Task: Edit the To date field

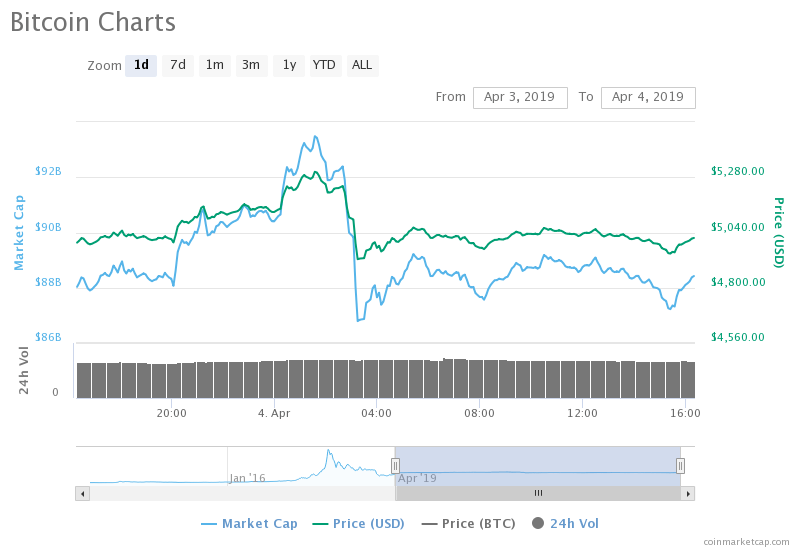Action: pyautogui.click(x=648, y=97)
